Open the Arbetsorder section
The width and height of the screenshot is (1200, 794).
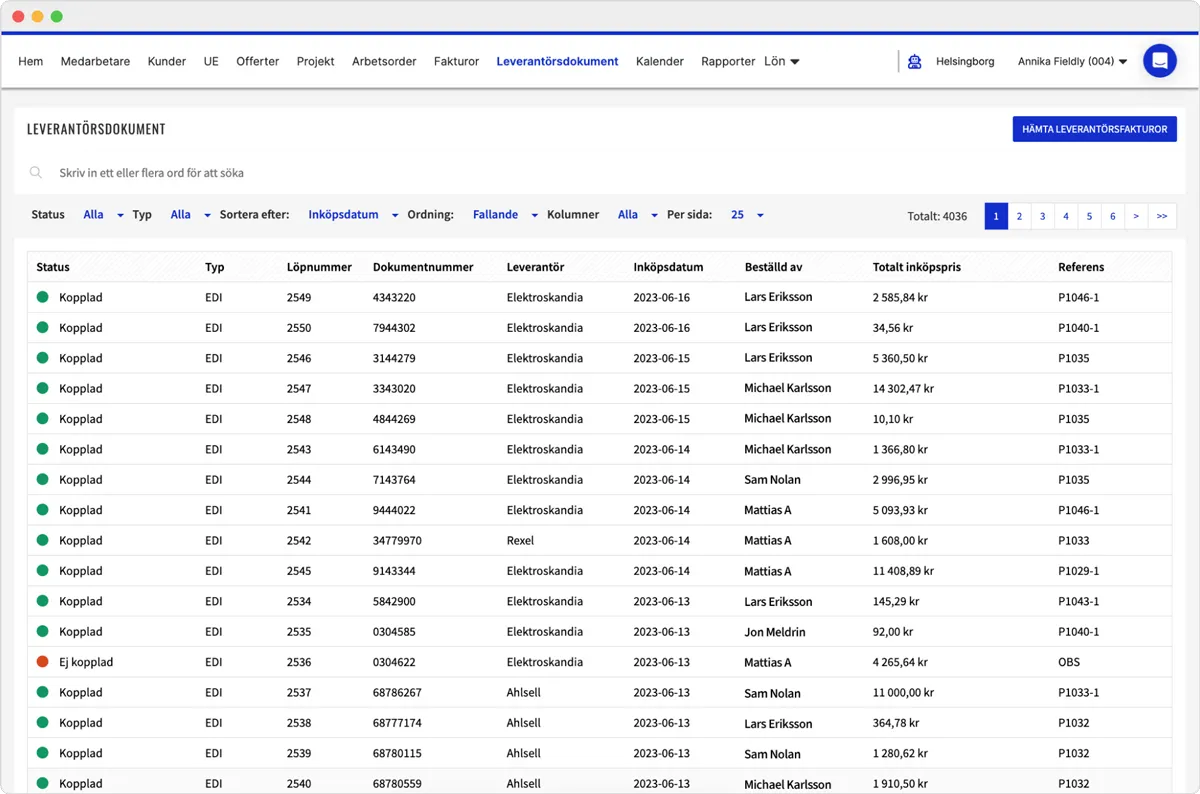pos(384,61)
